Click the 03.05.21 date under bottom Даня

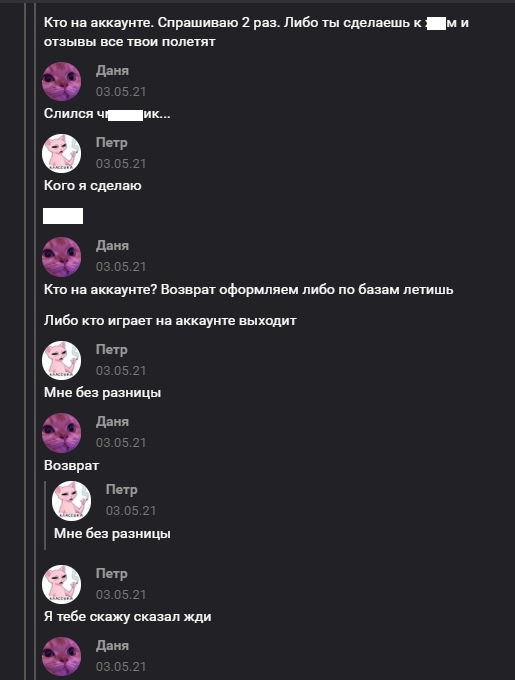click(x=121, y=667)
